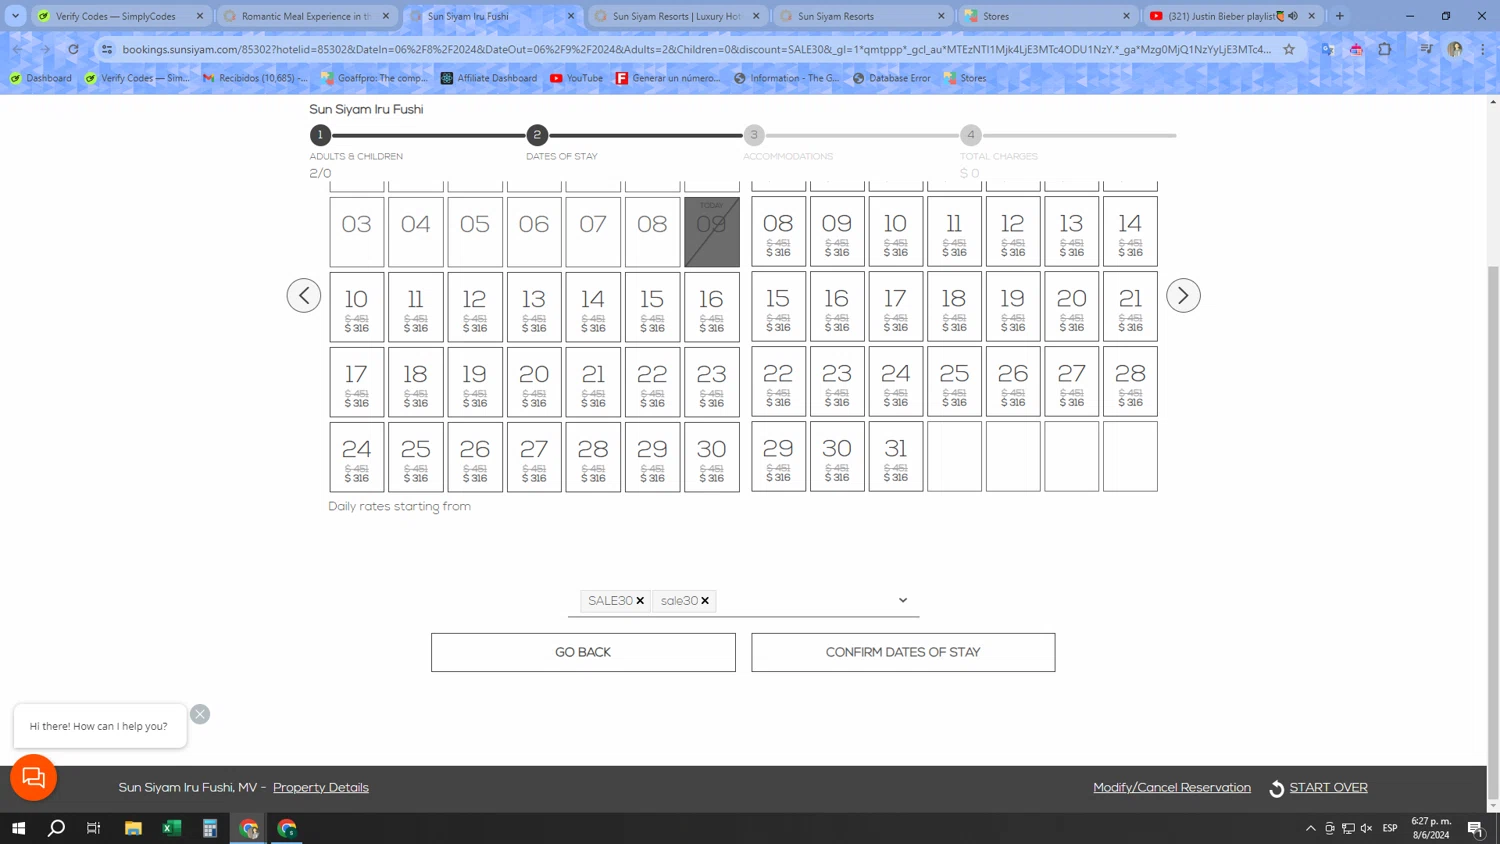Bookmark this page with star icon

[x=1289, y=49]
